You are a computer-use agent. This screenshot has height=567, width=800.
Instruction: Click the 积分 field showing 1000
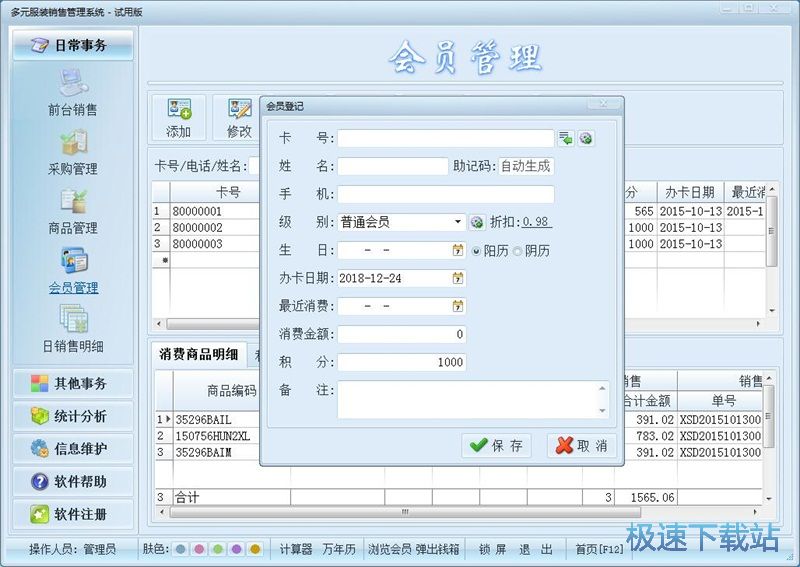tap(402, 362)
